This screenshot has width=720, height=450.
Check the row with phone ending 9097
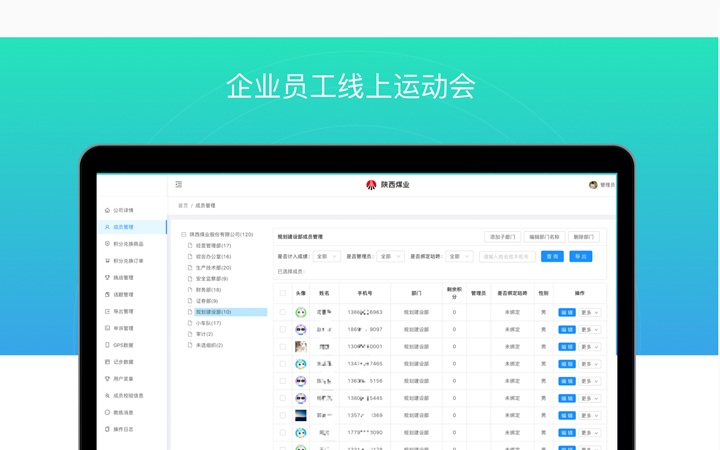[283, 329]
